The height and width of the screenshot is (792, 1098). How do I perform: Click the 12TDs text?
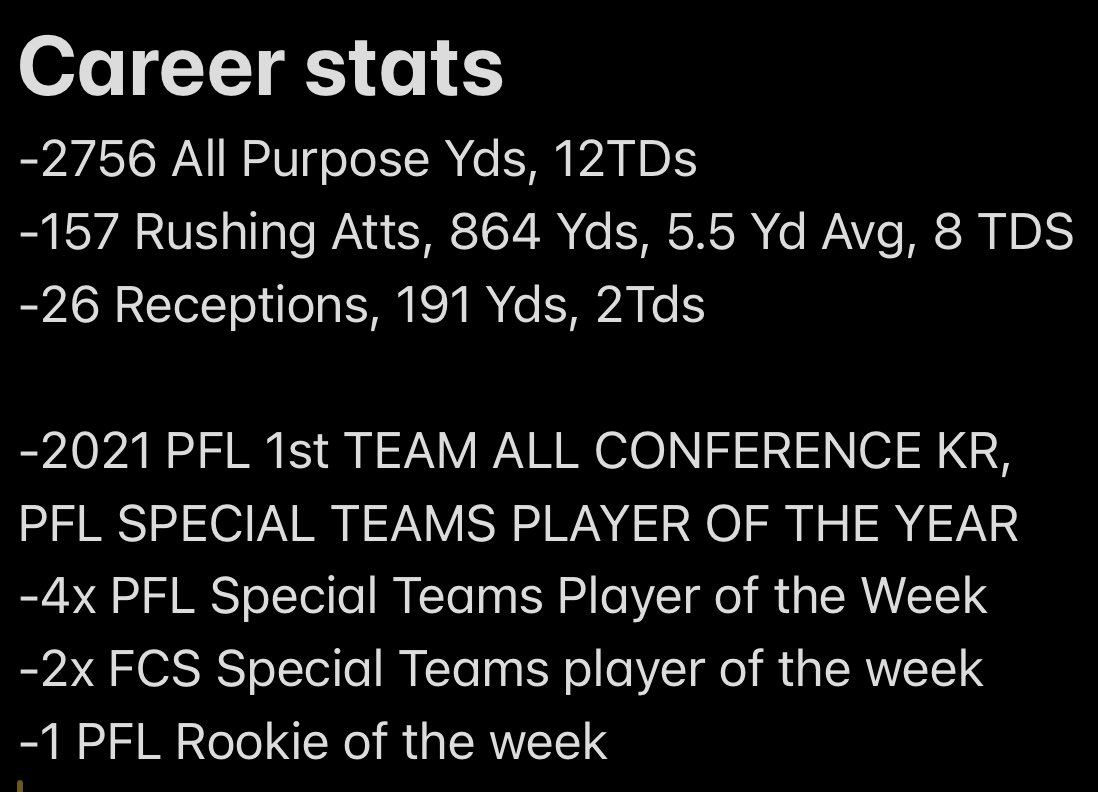pyautogui.click(x=625, y=158)
